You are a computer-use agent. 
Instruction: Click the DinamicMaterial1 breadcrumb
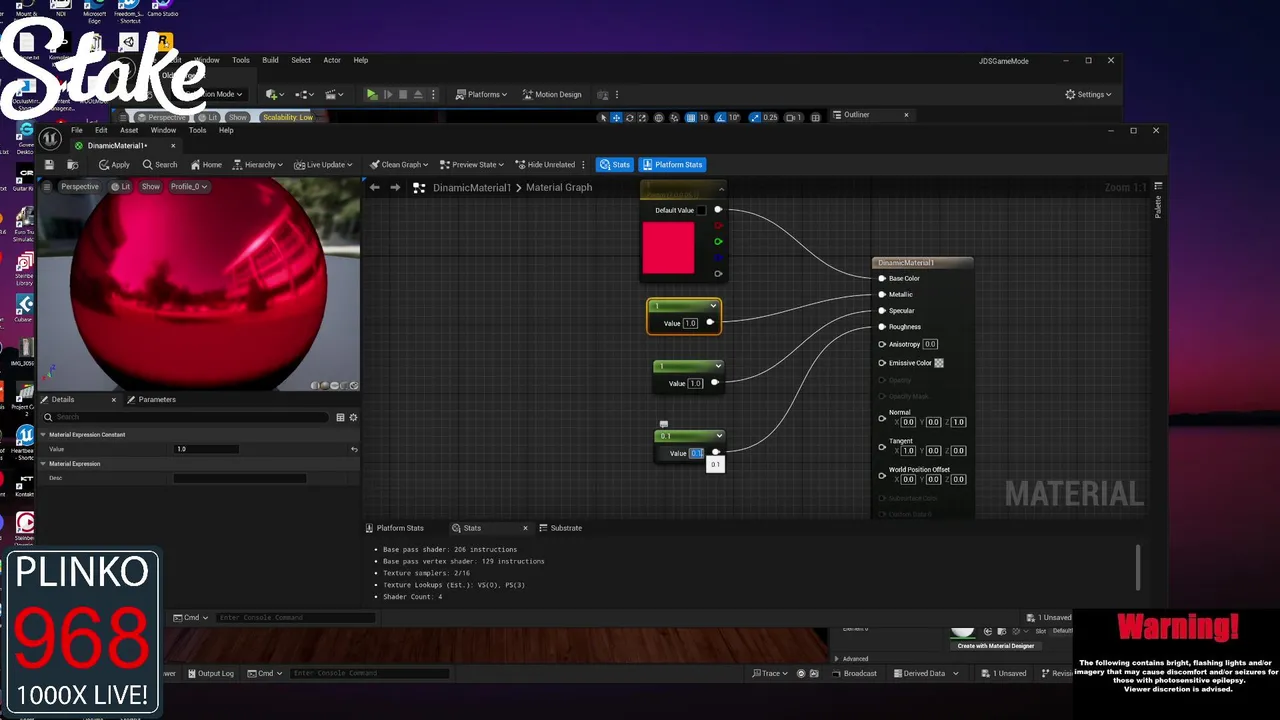click(x=472, y=187)
